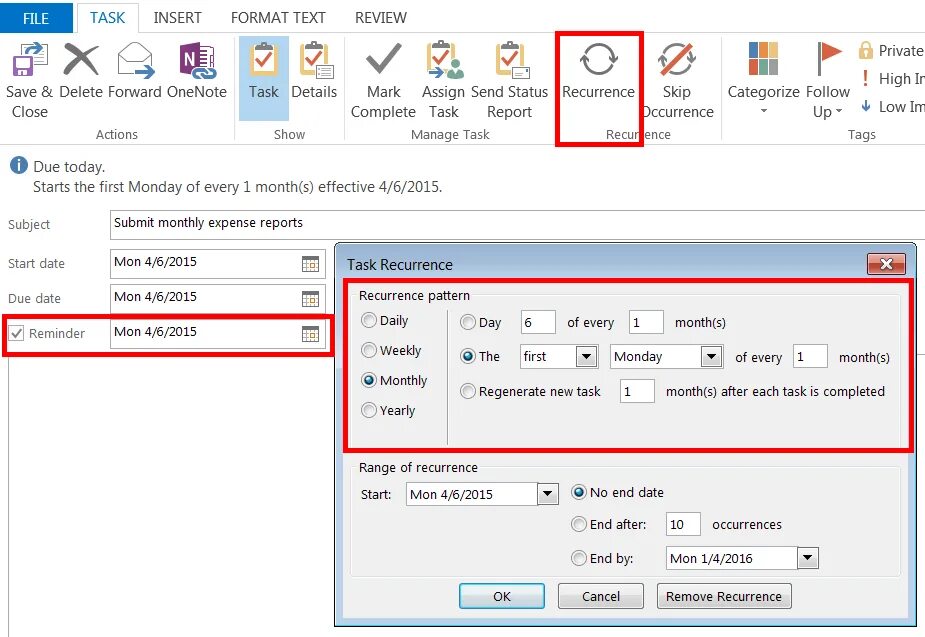
Task: Show the Task view
Action: click(264, 78)
